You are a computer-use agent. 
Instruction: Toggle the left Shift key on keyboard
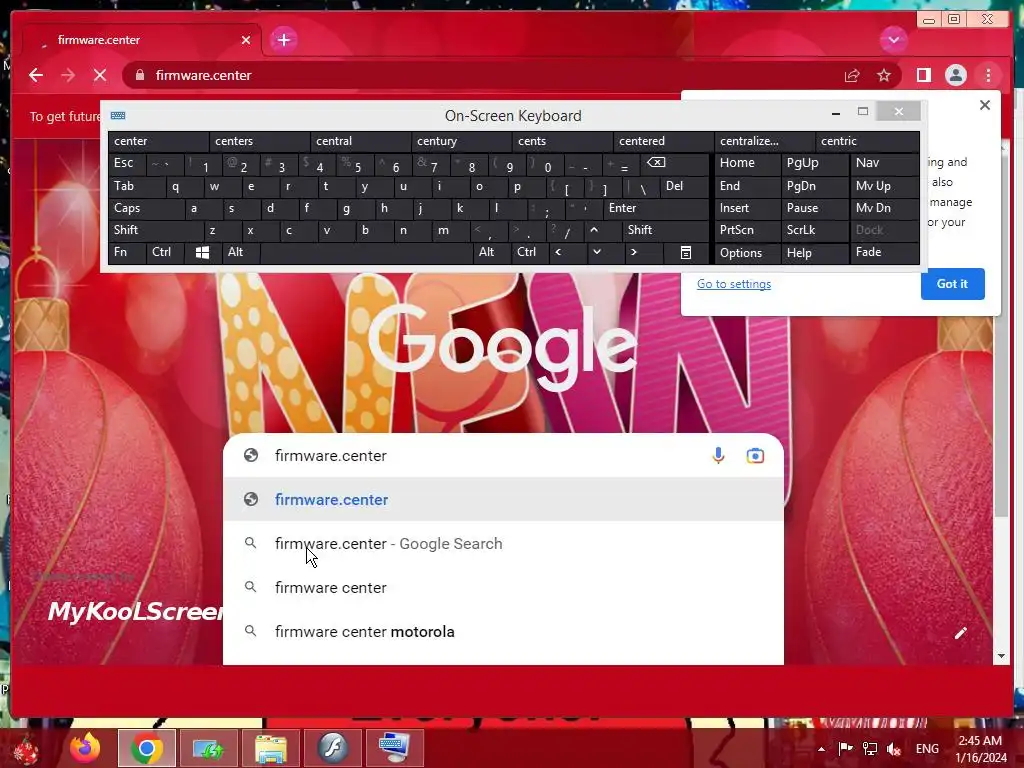[x=156, y=230]
